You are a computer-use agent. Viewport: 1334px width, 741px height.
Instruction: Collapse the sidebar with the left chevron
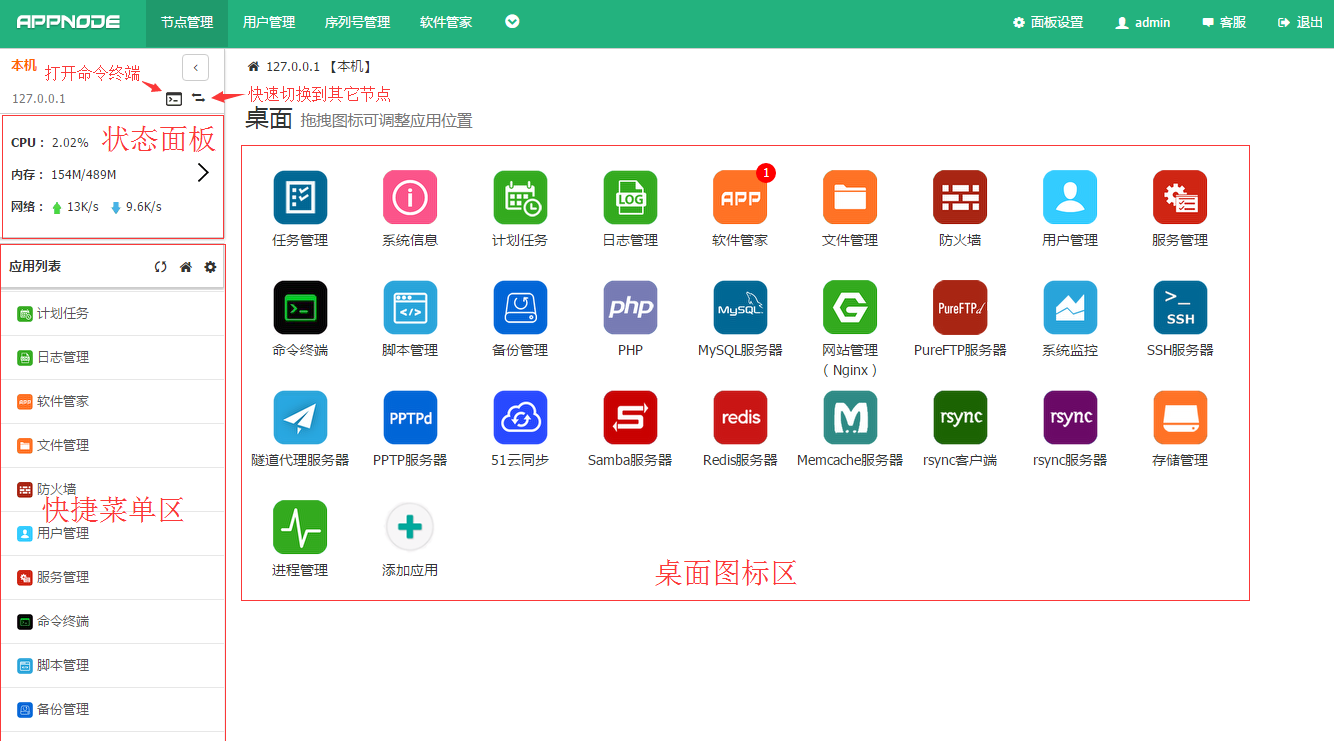(x=195, y=67)
